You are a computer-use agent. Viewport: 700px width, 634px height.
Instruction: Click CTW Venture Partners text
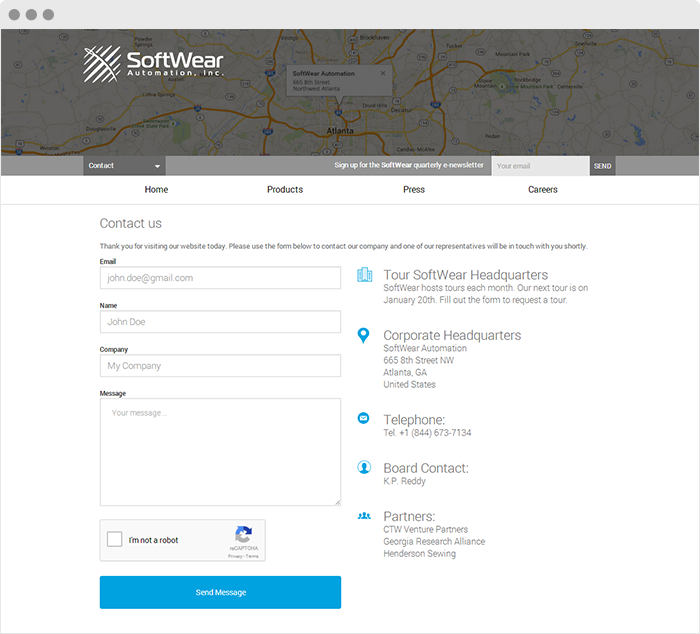[425, 530]
